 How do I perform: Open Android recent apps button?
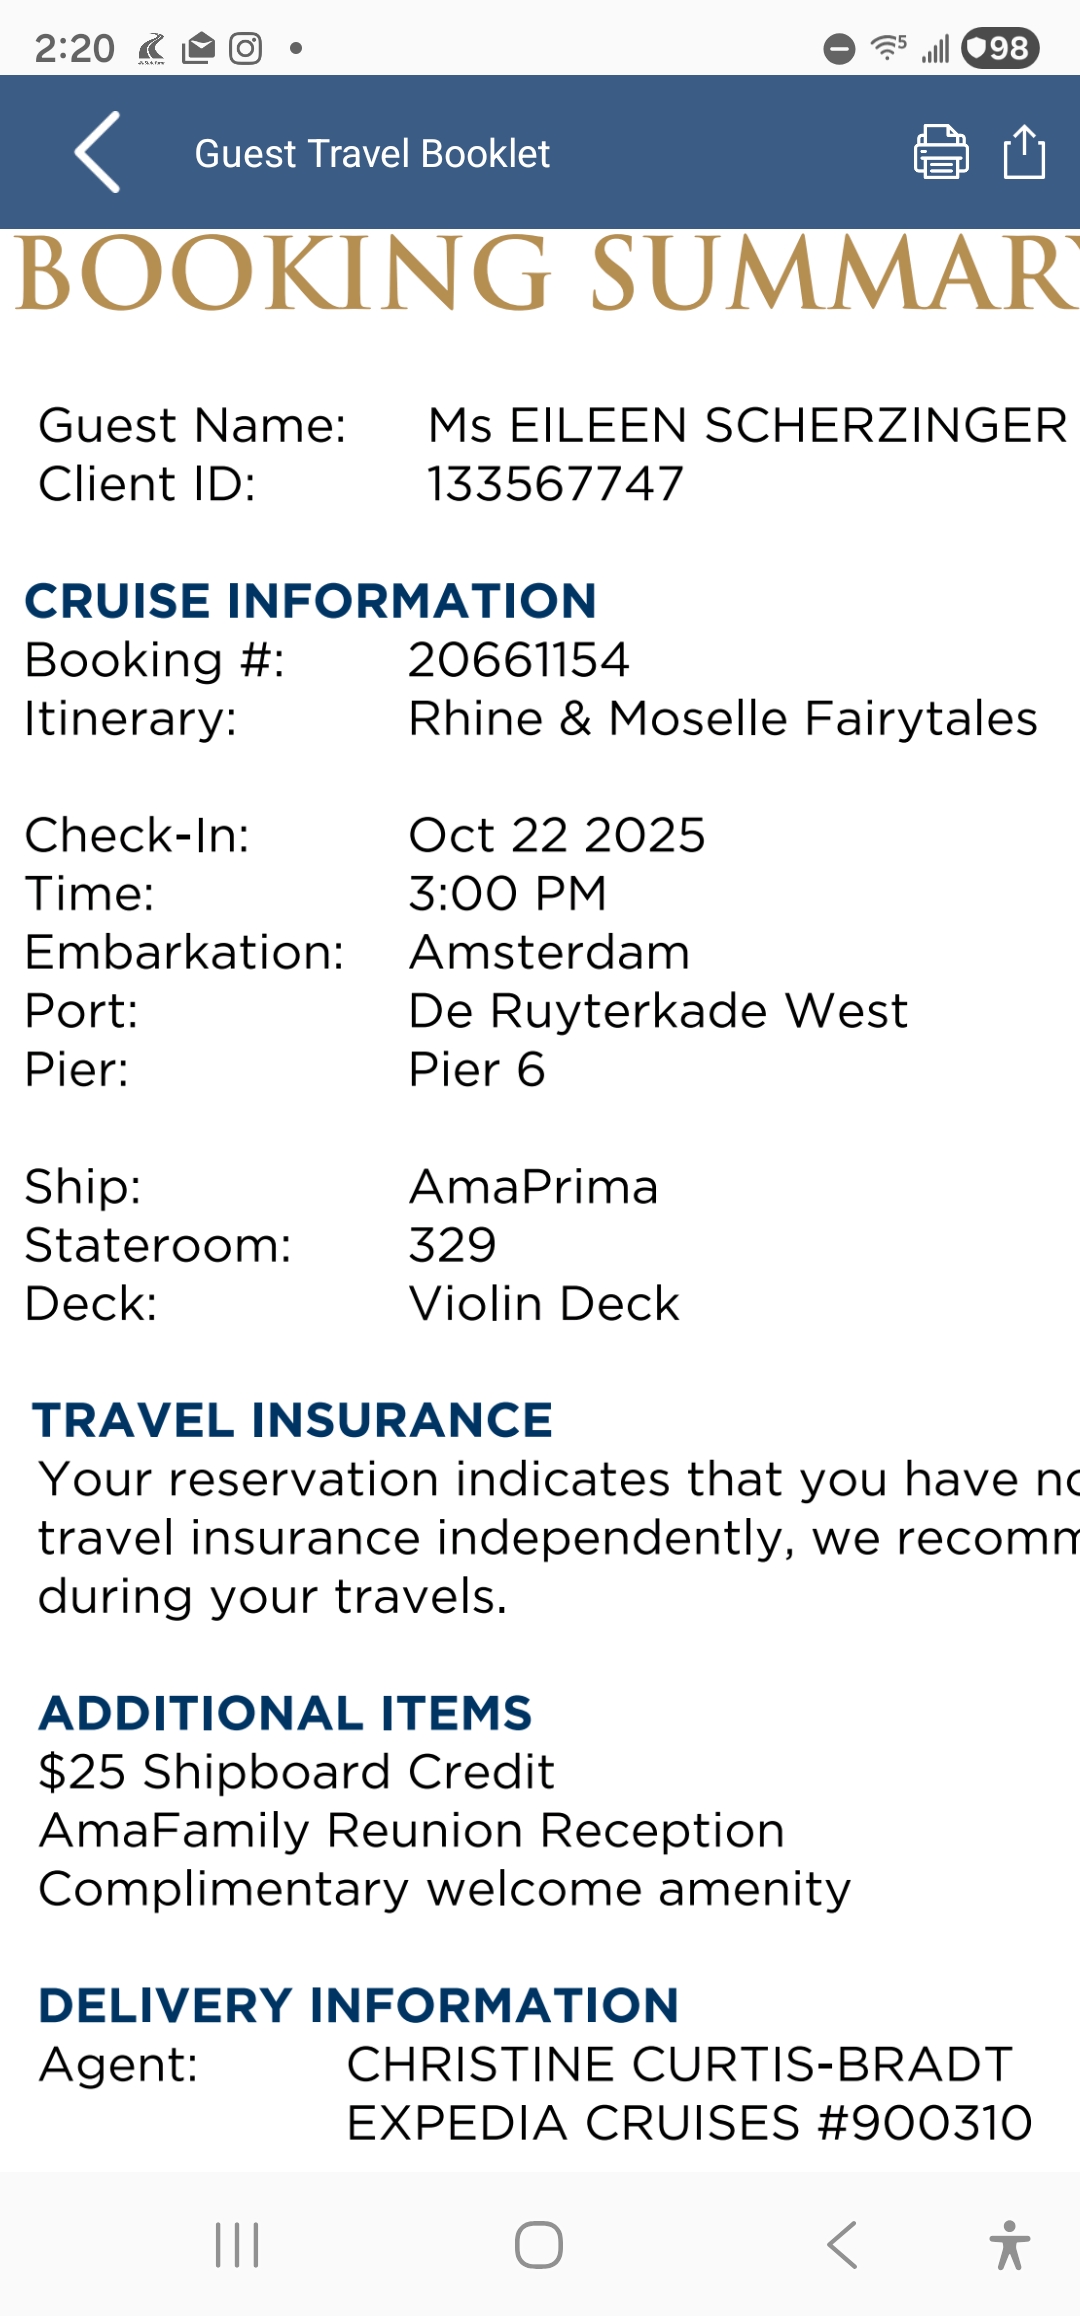point(237,2245)
